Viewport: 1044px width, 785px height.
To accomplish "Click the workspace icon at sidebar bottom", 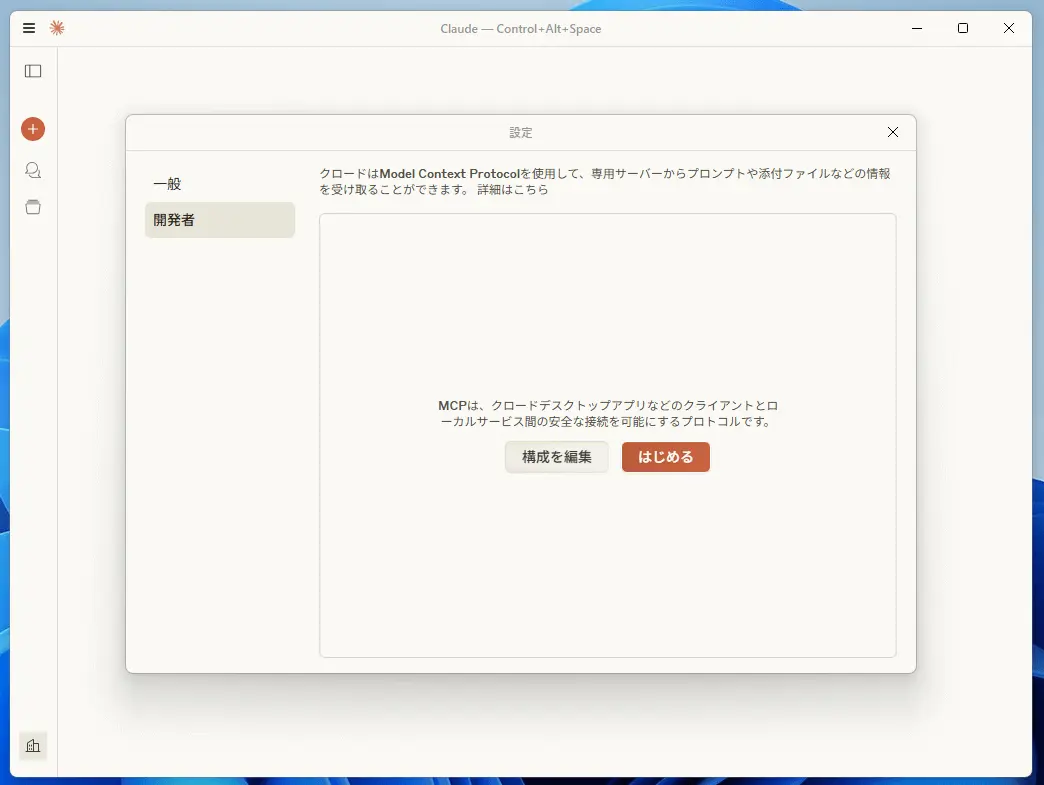I will tap(33, 746).
